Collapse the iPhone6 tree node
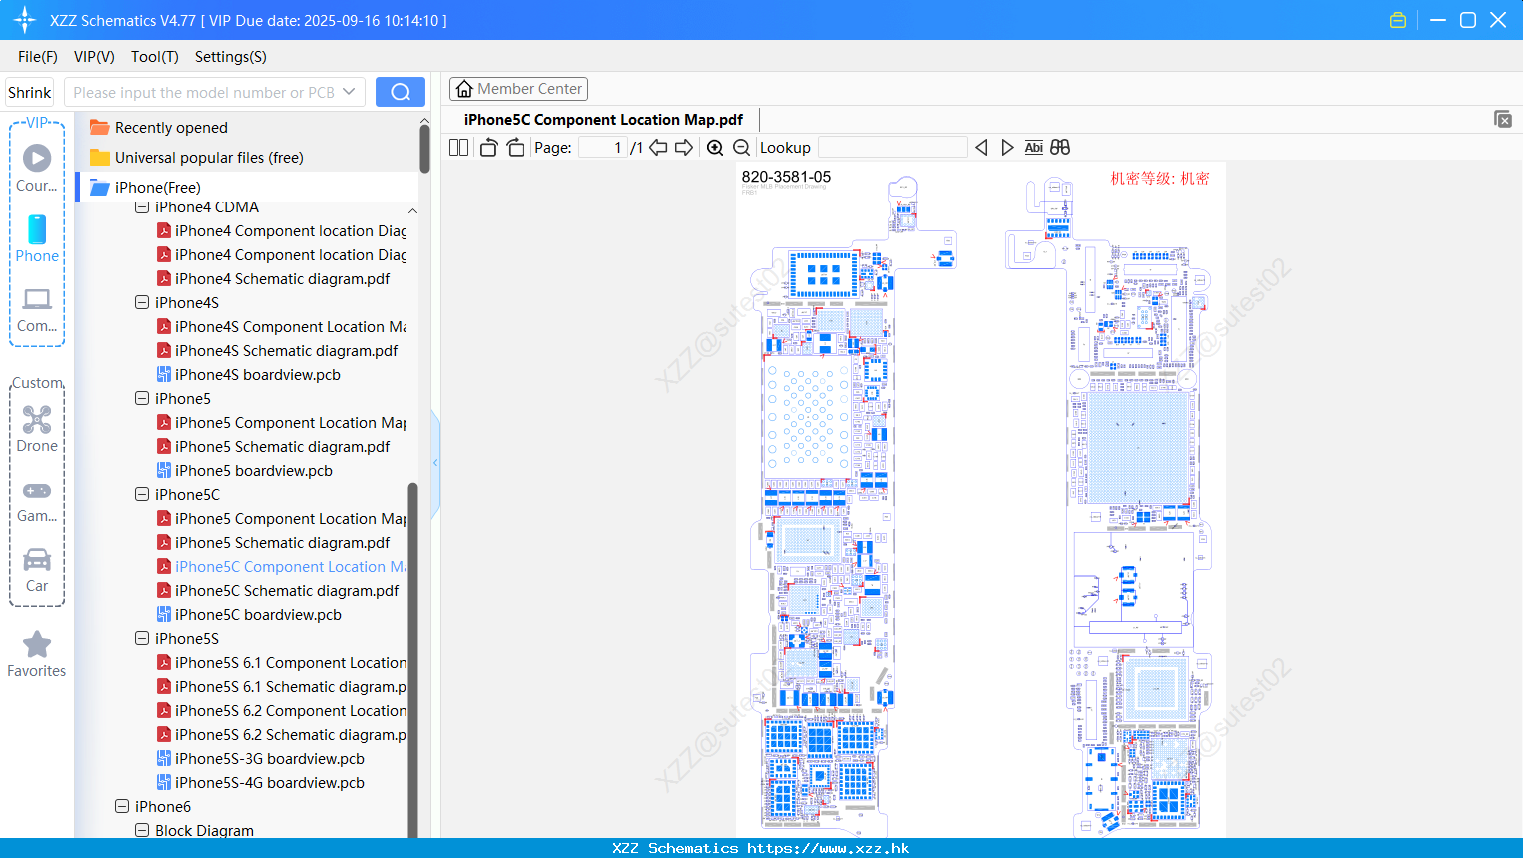 tap(122, 806)
